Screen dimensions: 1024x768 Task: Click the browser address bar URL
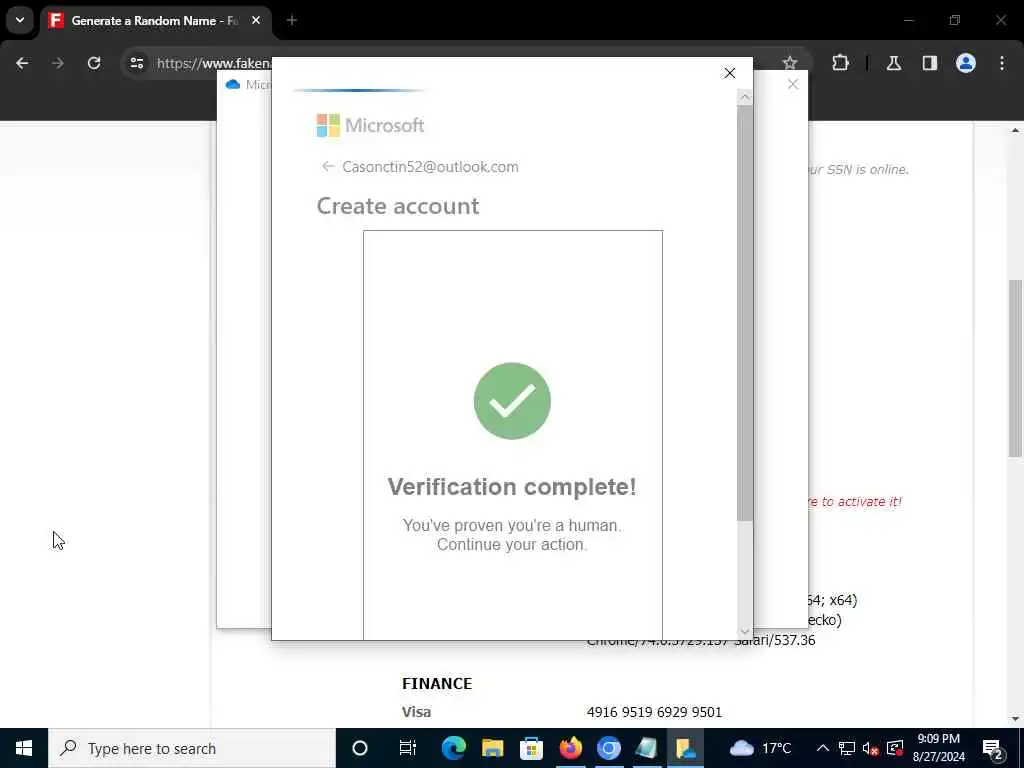pyautogui.click(x=214, y=63)
